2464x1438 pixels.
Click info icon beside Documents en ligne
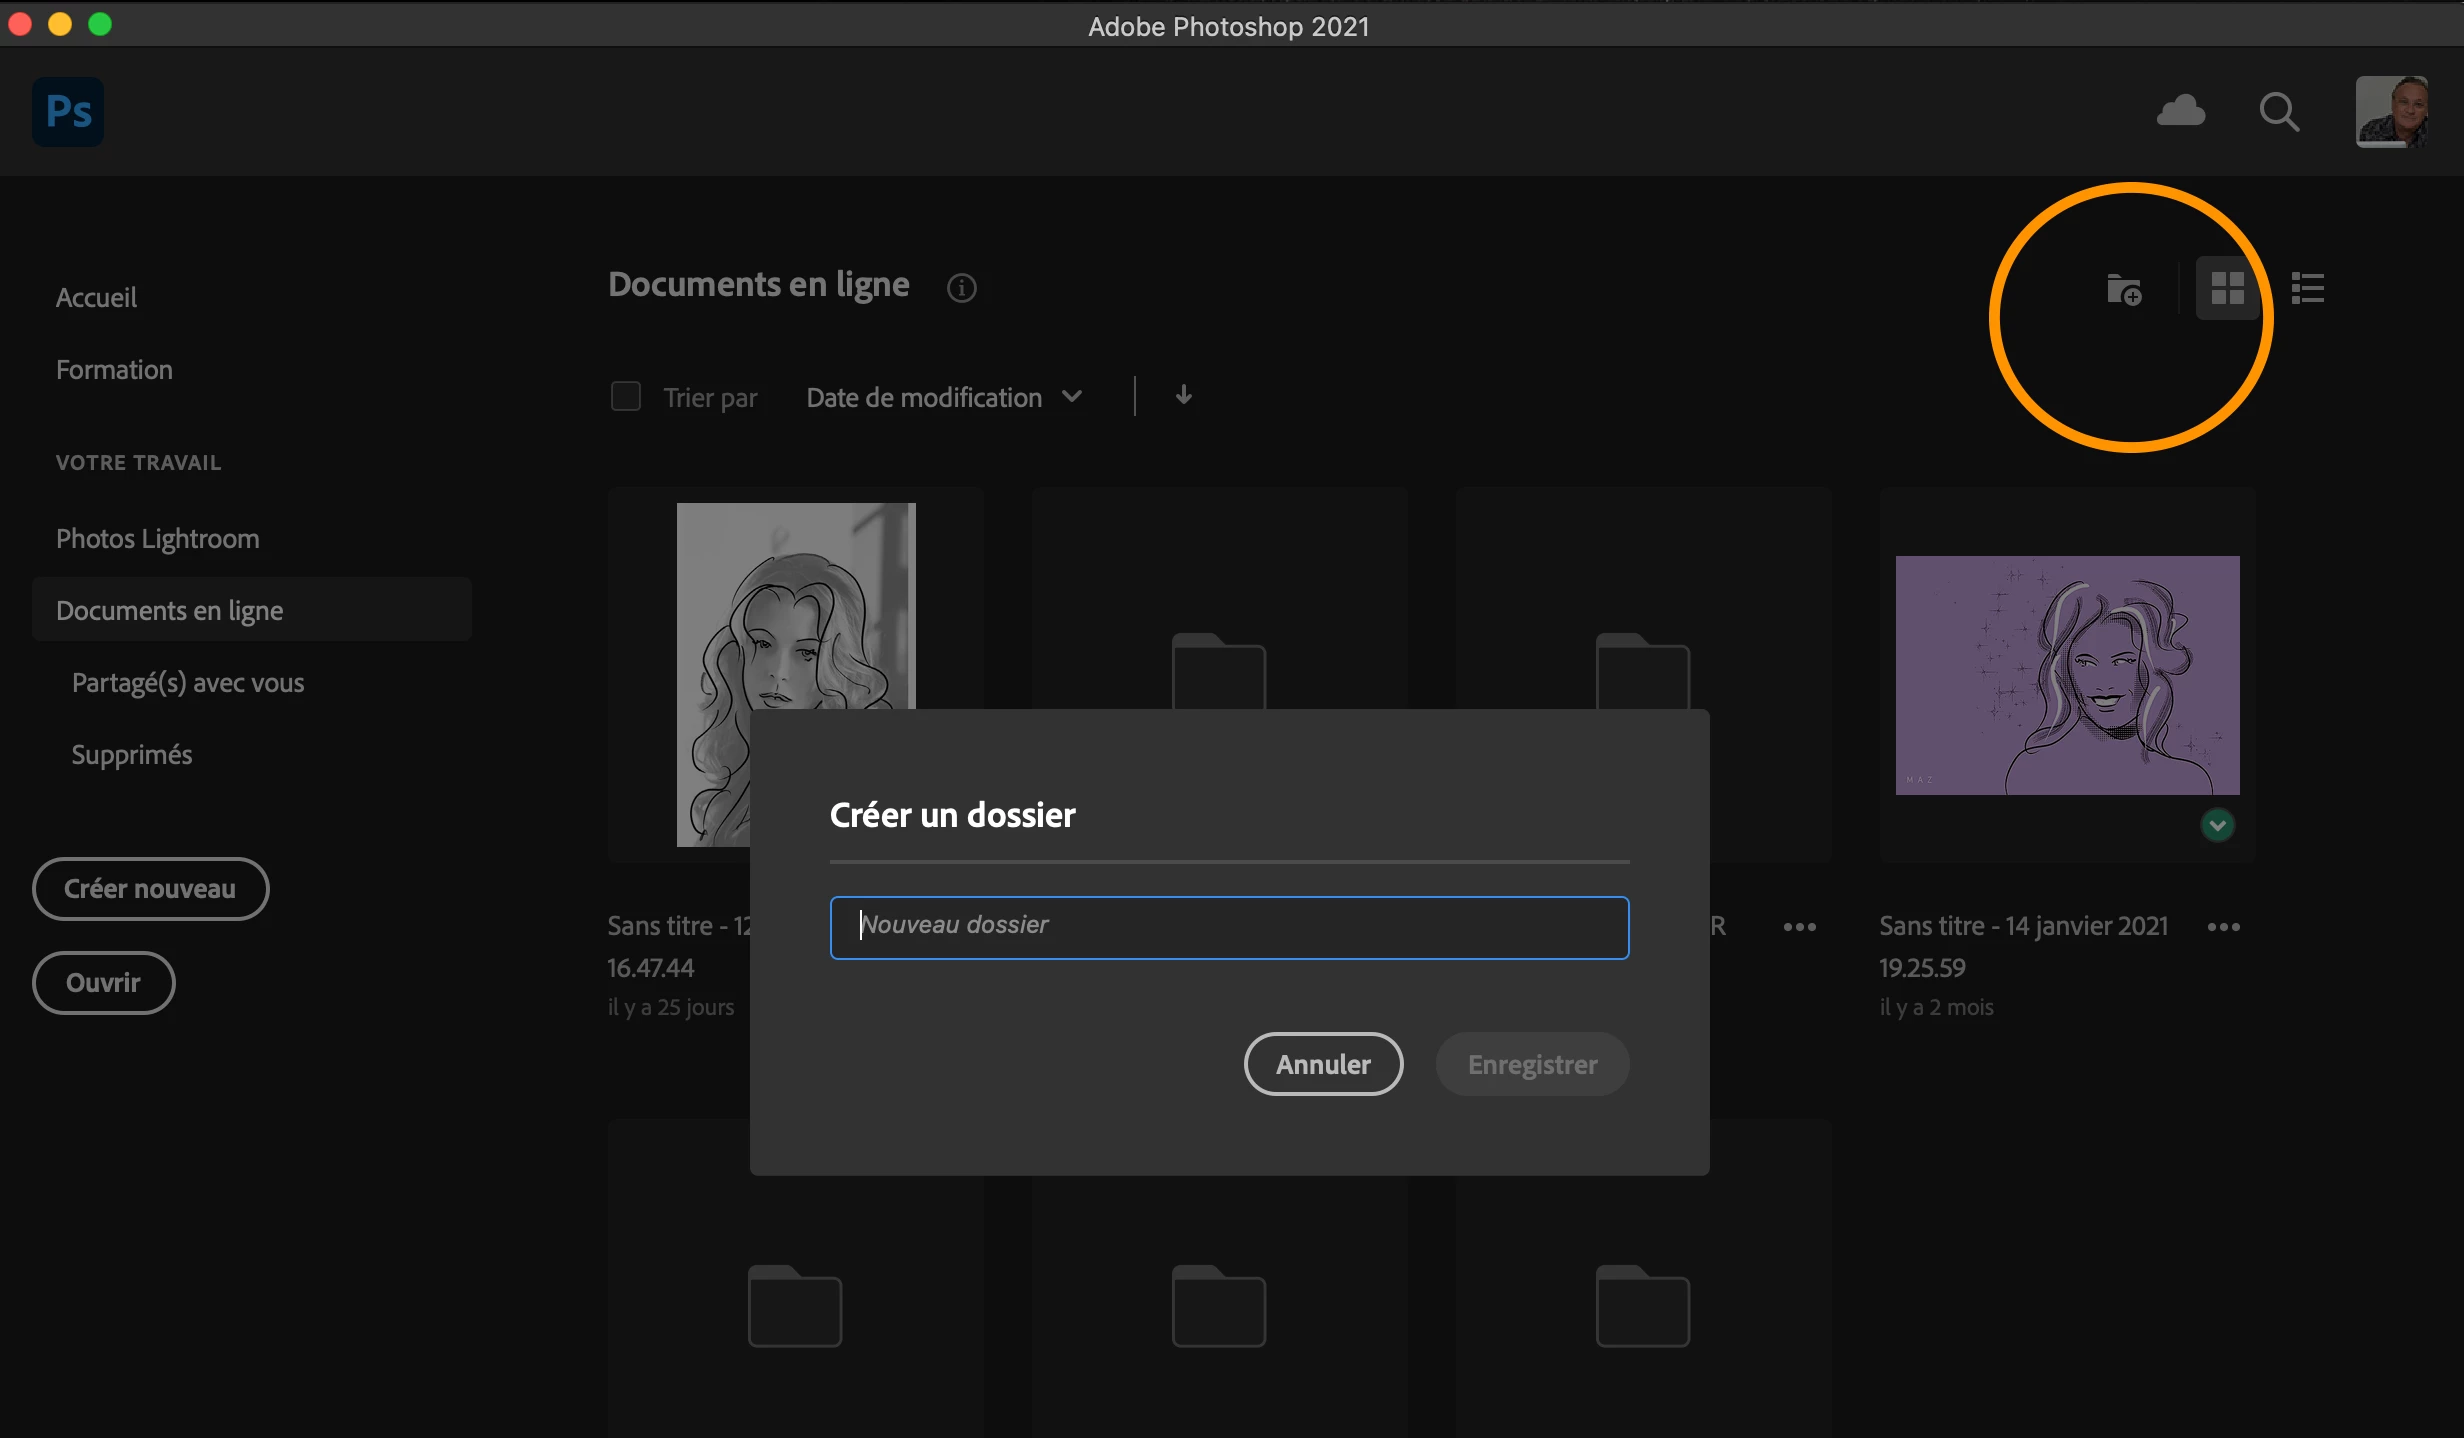click(961, 288)
